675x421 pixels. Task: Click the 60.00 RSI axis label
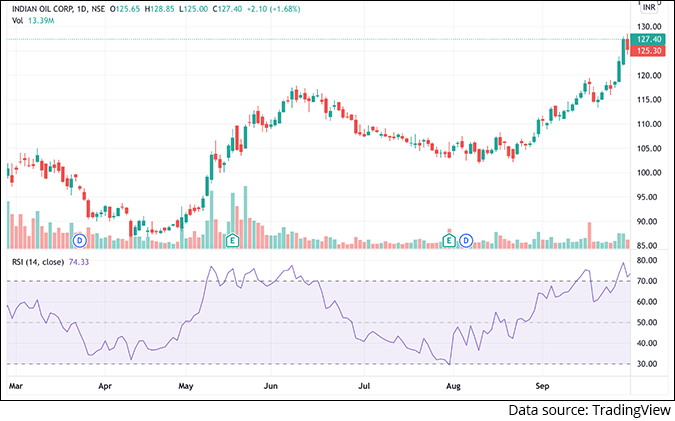click(647, 302)
